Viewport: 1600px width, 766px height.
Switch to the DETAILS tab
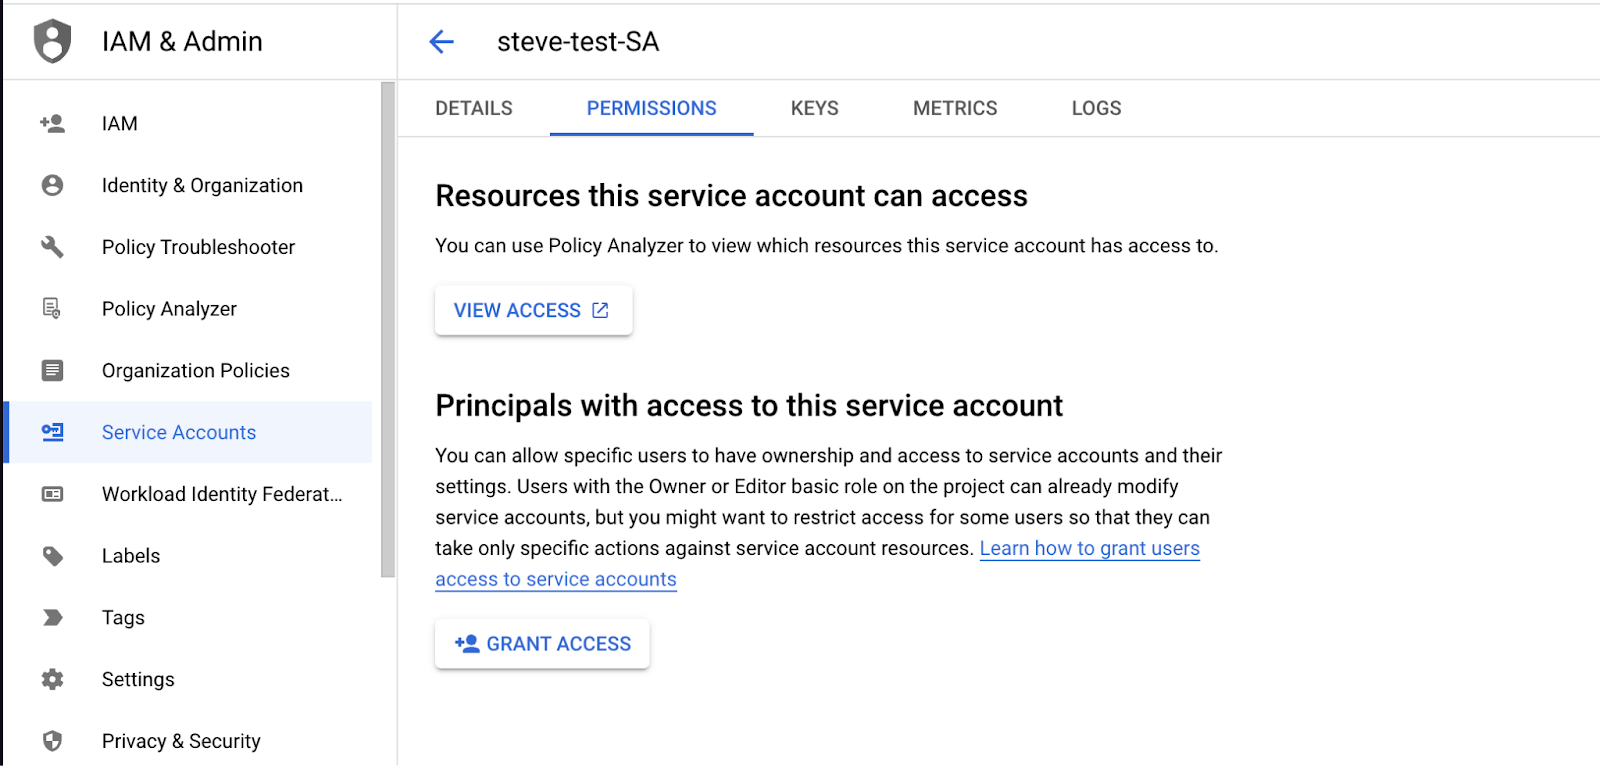(474, 108)
